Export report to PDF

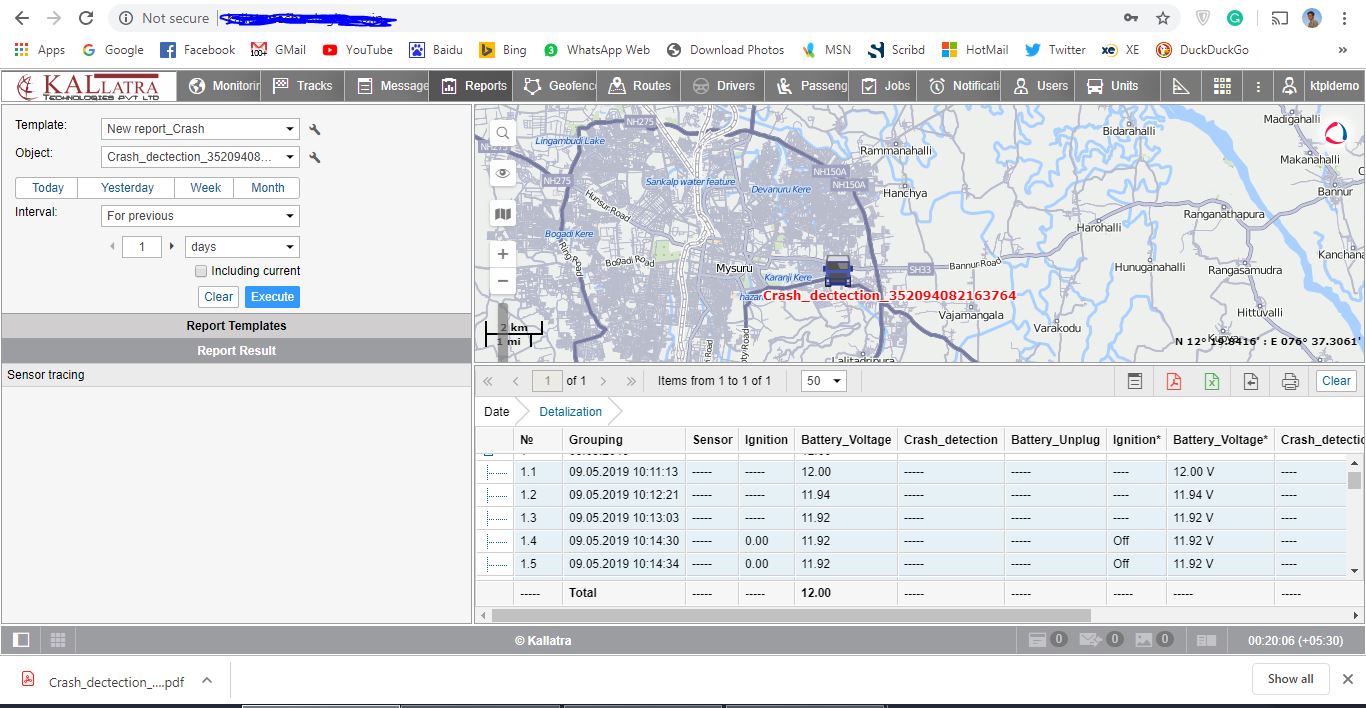(x=1173, y=381)
